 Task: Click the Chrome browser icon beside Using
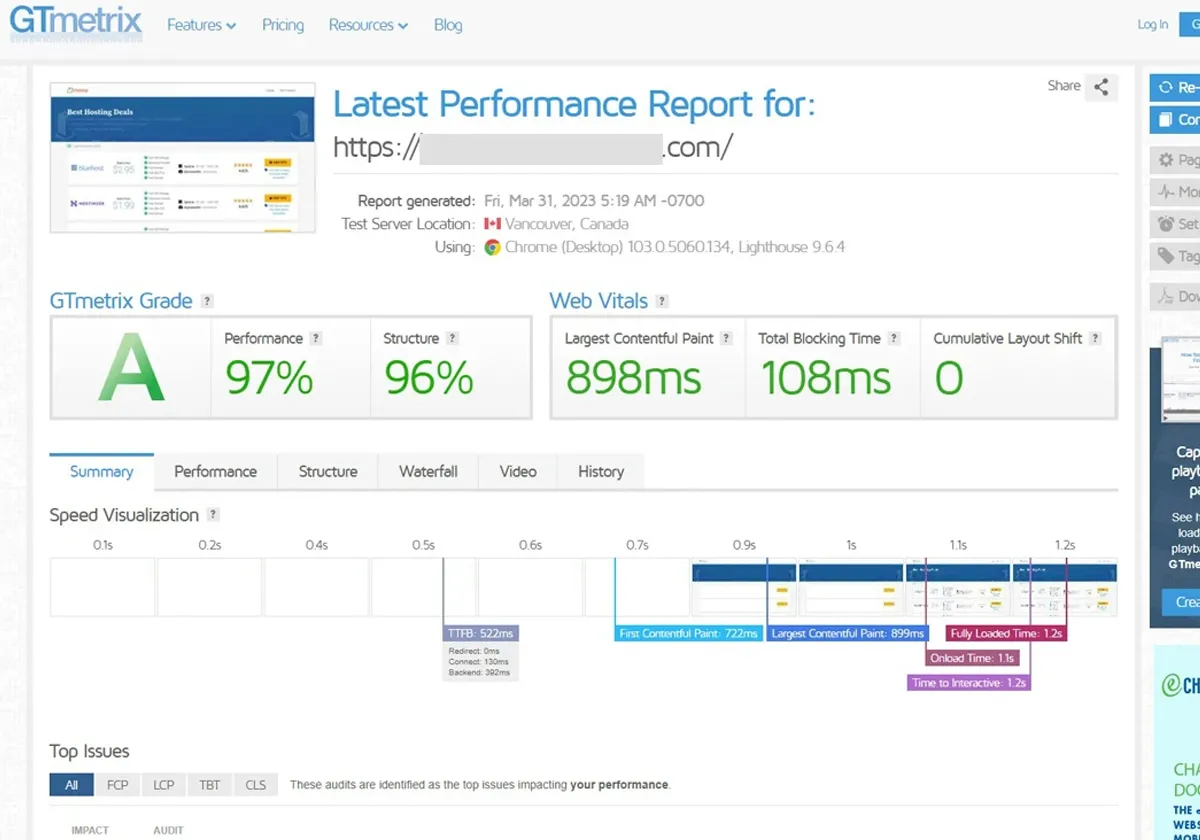pyautogui.click(x=491, y=247)
